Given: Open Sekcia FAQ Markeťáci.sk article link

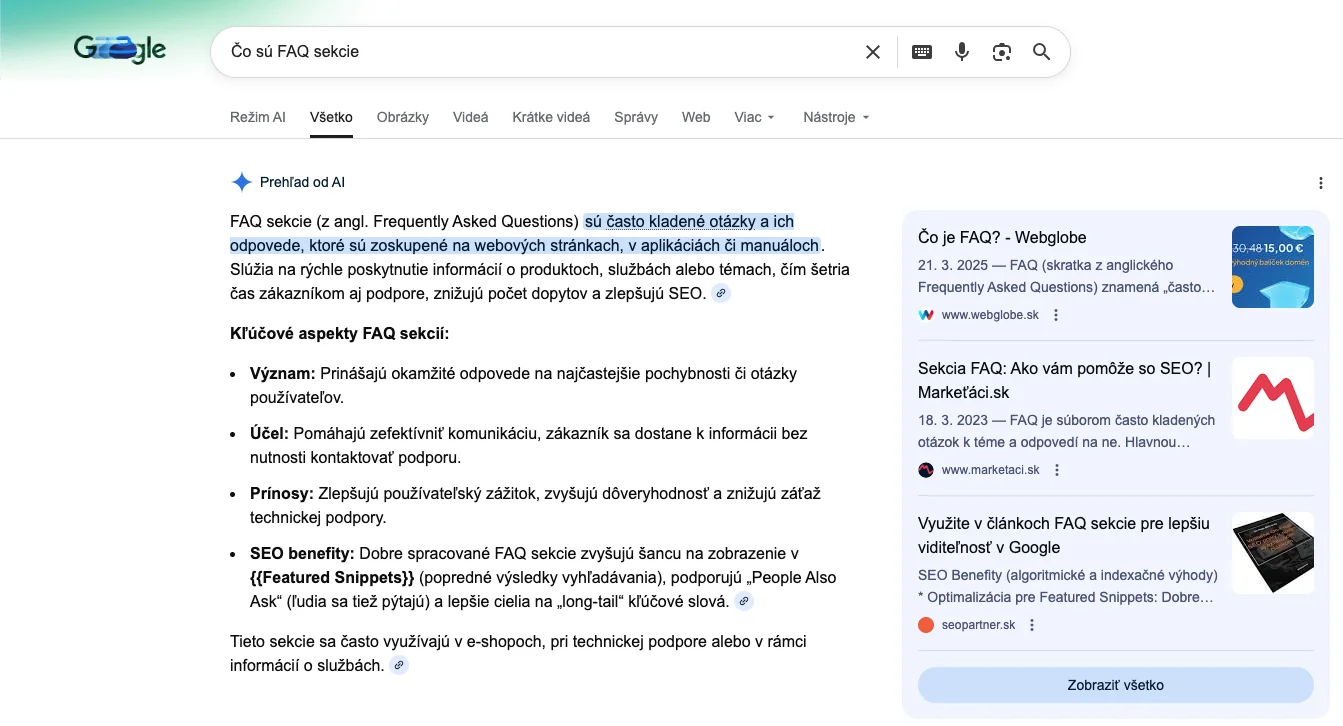Looking at the screenshot, I should [x=1064, y=380].
